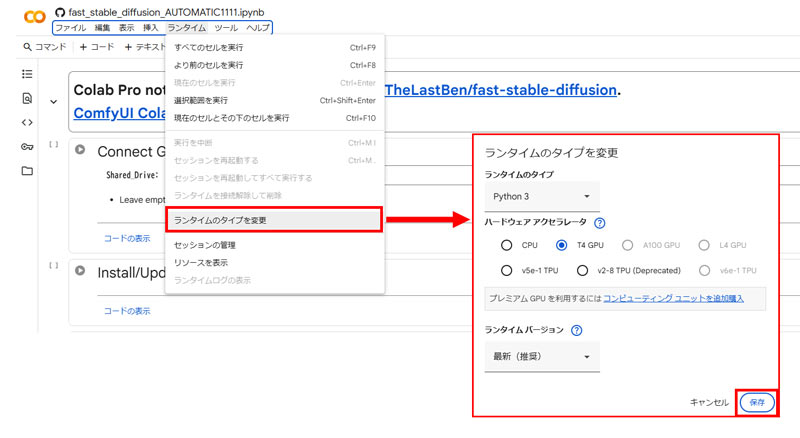The height and width of the screenshot is (438, 800).
Task: Click the help icon beside ハードウェア アクセラレータ
Action: (600, 223)
